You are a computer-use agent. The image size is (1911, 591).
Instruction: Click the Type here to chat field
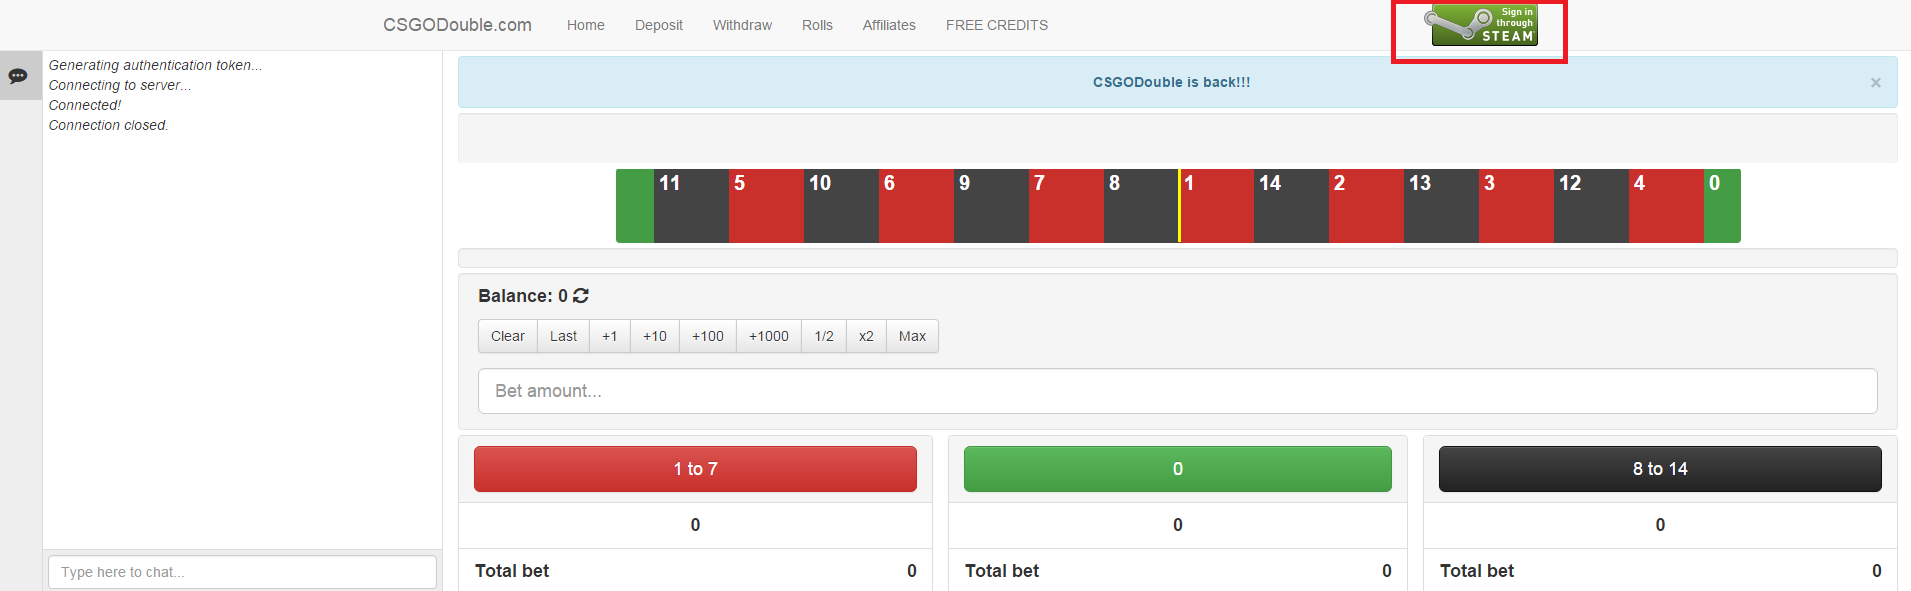point(242,572)
